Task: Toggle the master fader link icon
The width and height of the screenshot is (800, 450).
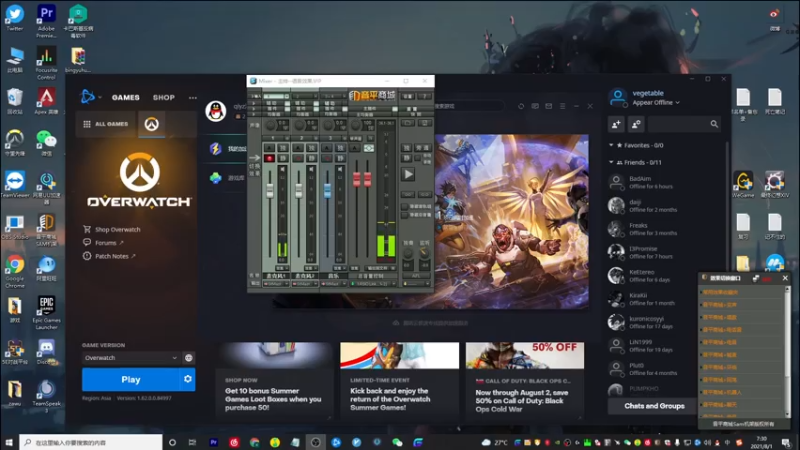Action: tap(368, 148)
